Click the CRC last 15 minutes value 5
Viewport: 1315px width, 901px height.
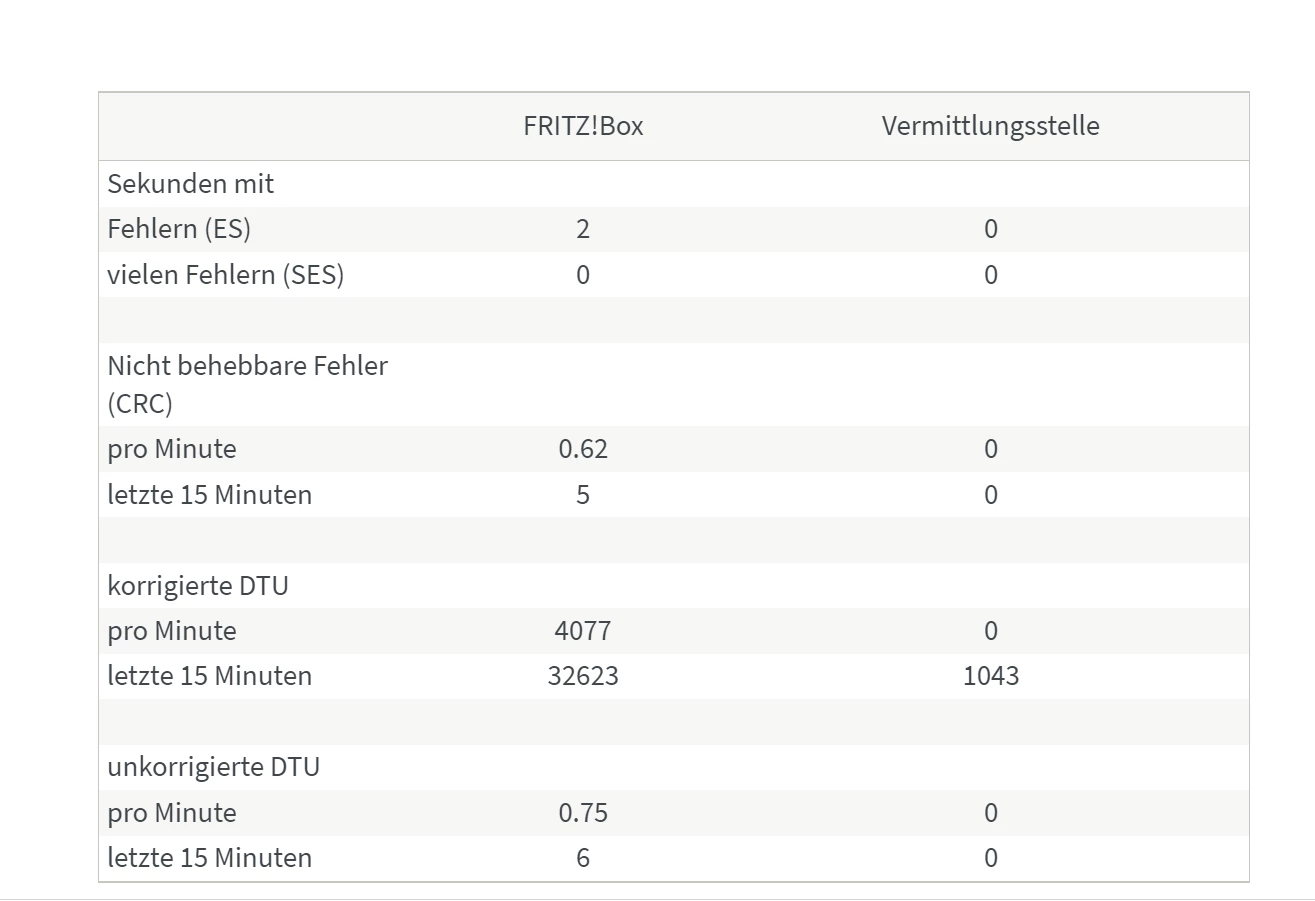(583, 495)
